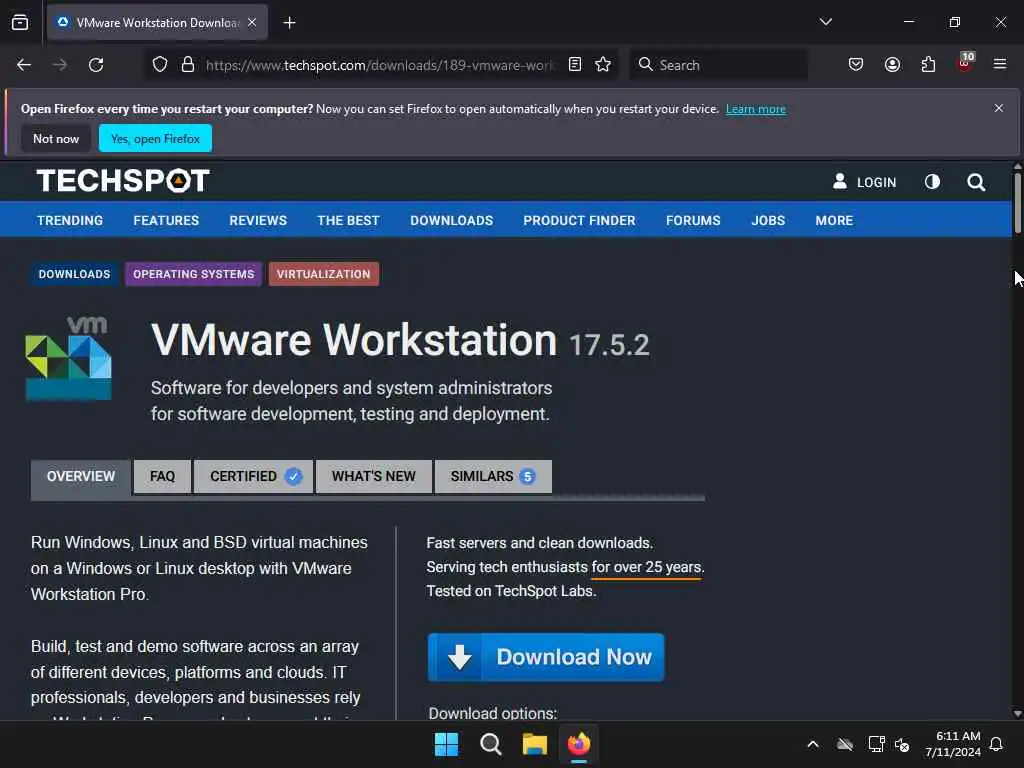
Task: Open taskbar Search icon
Action: point(490,744)
